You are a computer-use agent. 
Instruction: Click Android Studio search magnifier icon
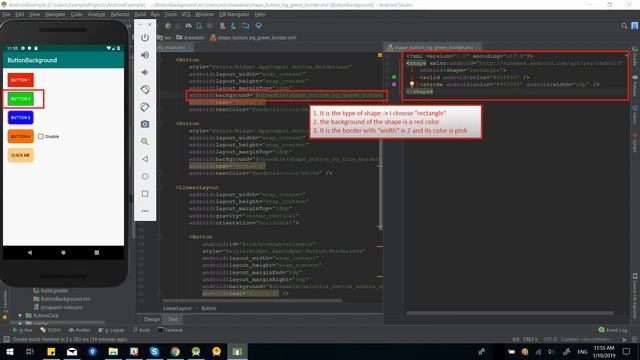click(624, 26)
